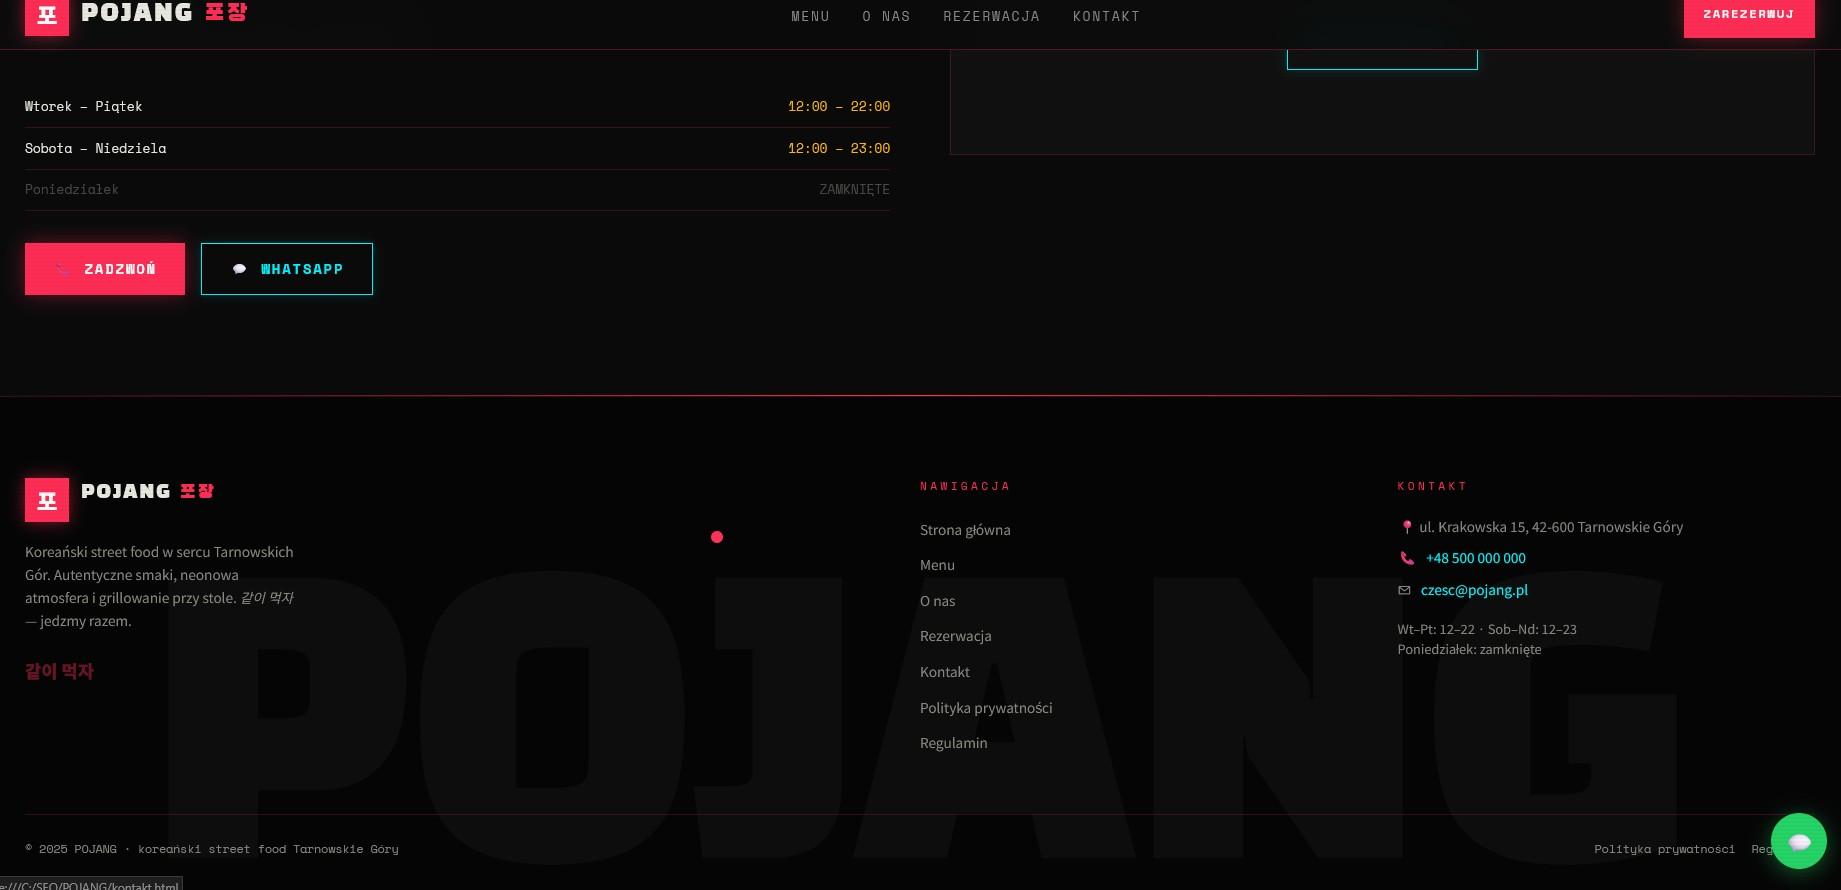Click the NAWIGACJA footer heading

click(x=965, y=486)
